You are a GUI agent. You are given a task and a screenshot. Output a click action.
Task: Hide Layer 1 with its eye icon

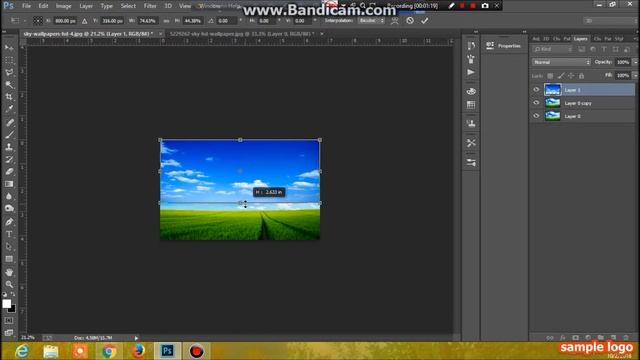(x=536, y=90)
